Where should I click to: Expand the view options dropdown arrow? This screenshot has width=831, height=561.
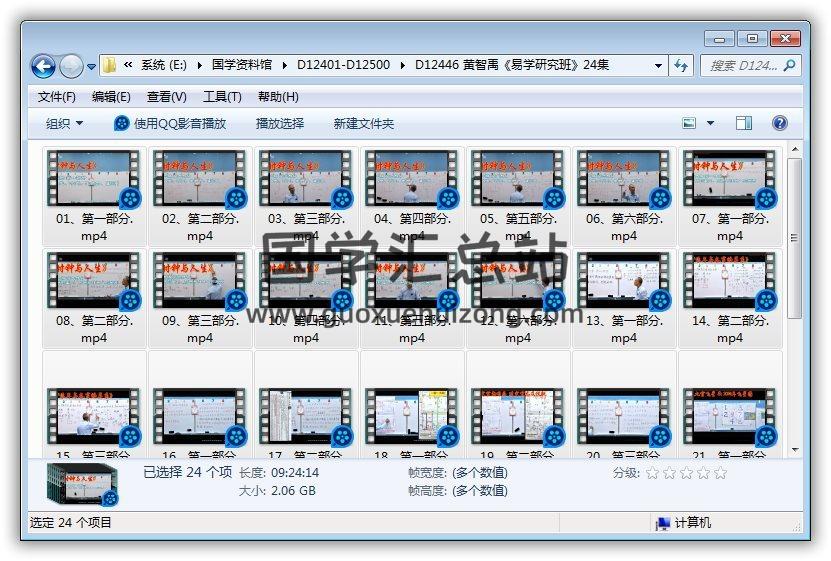pos(711,124)
